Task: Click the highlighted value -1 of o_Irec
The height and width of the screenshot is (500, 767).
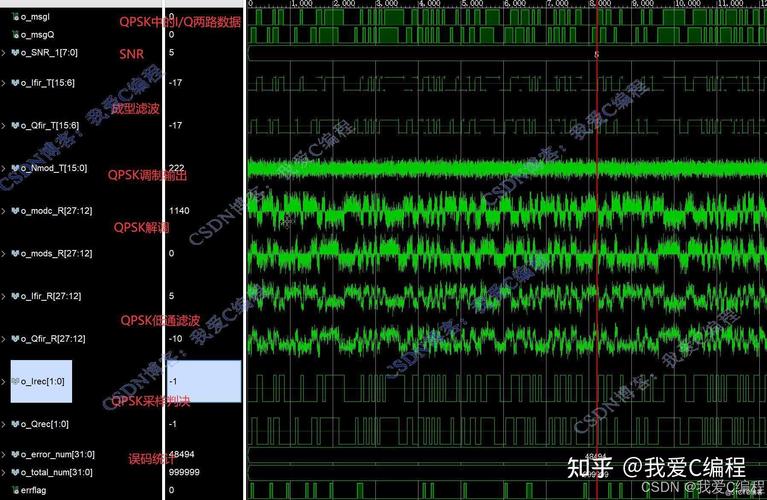Action: (173, 381)
